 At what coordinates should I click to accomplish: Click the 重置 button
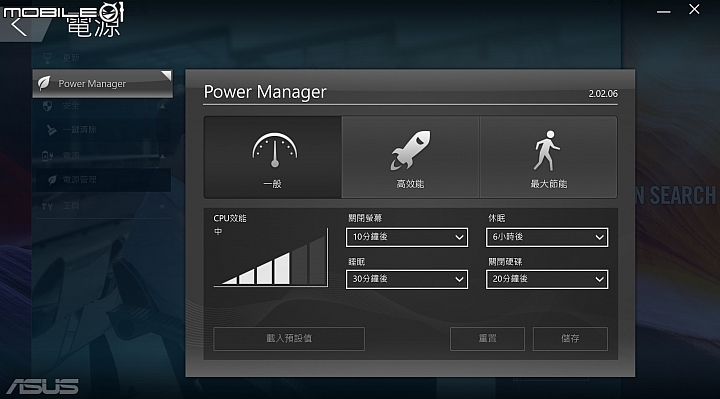point(487,339)
